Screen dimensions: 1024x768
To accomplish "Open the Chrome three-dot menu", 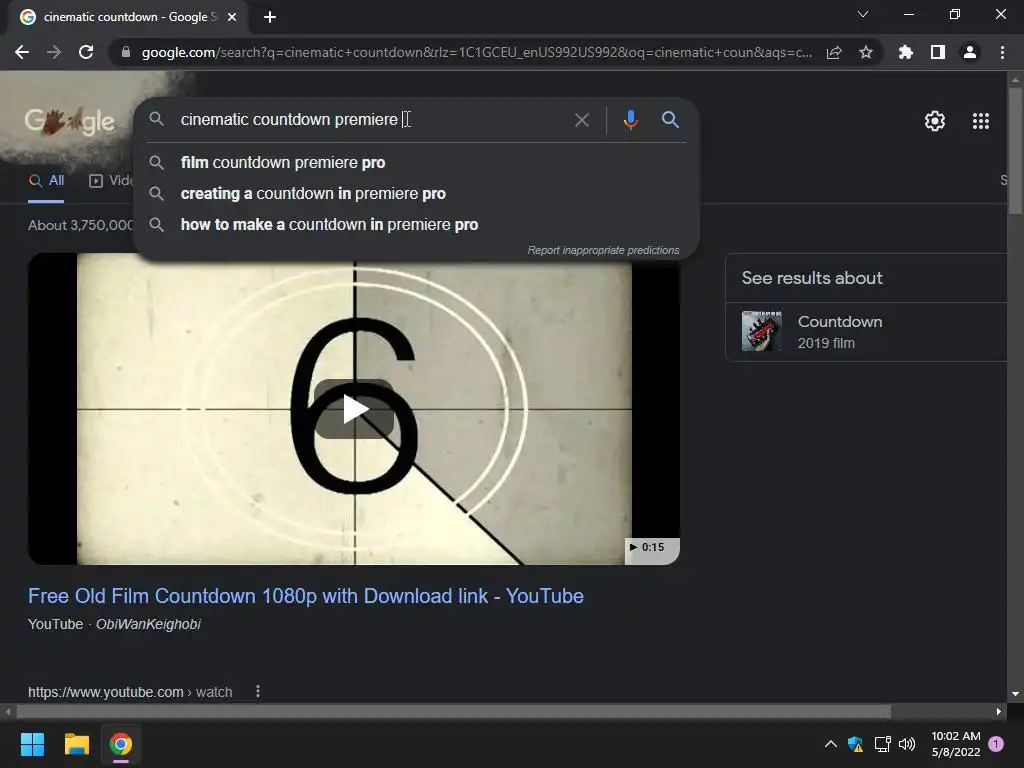I will 1002,52.
